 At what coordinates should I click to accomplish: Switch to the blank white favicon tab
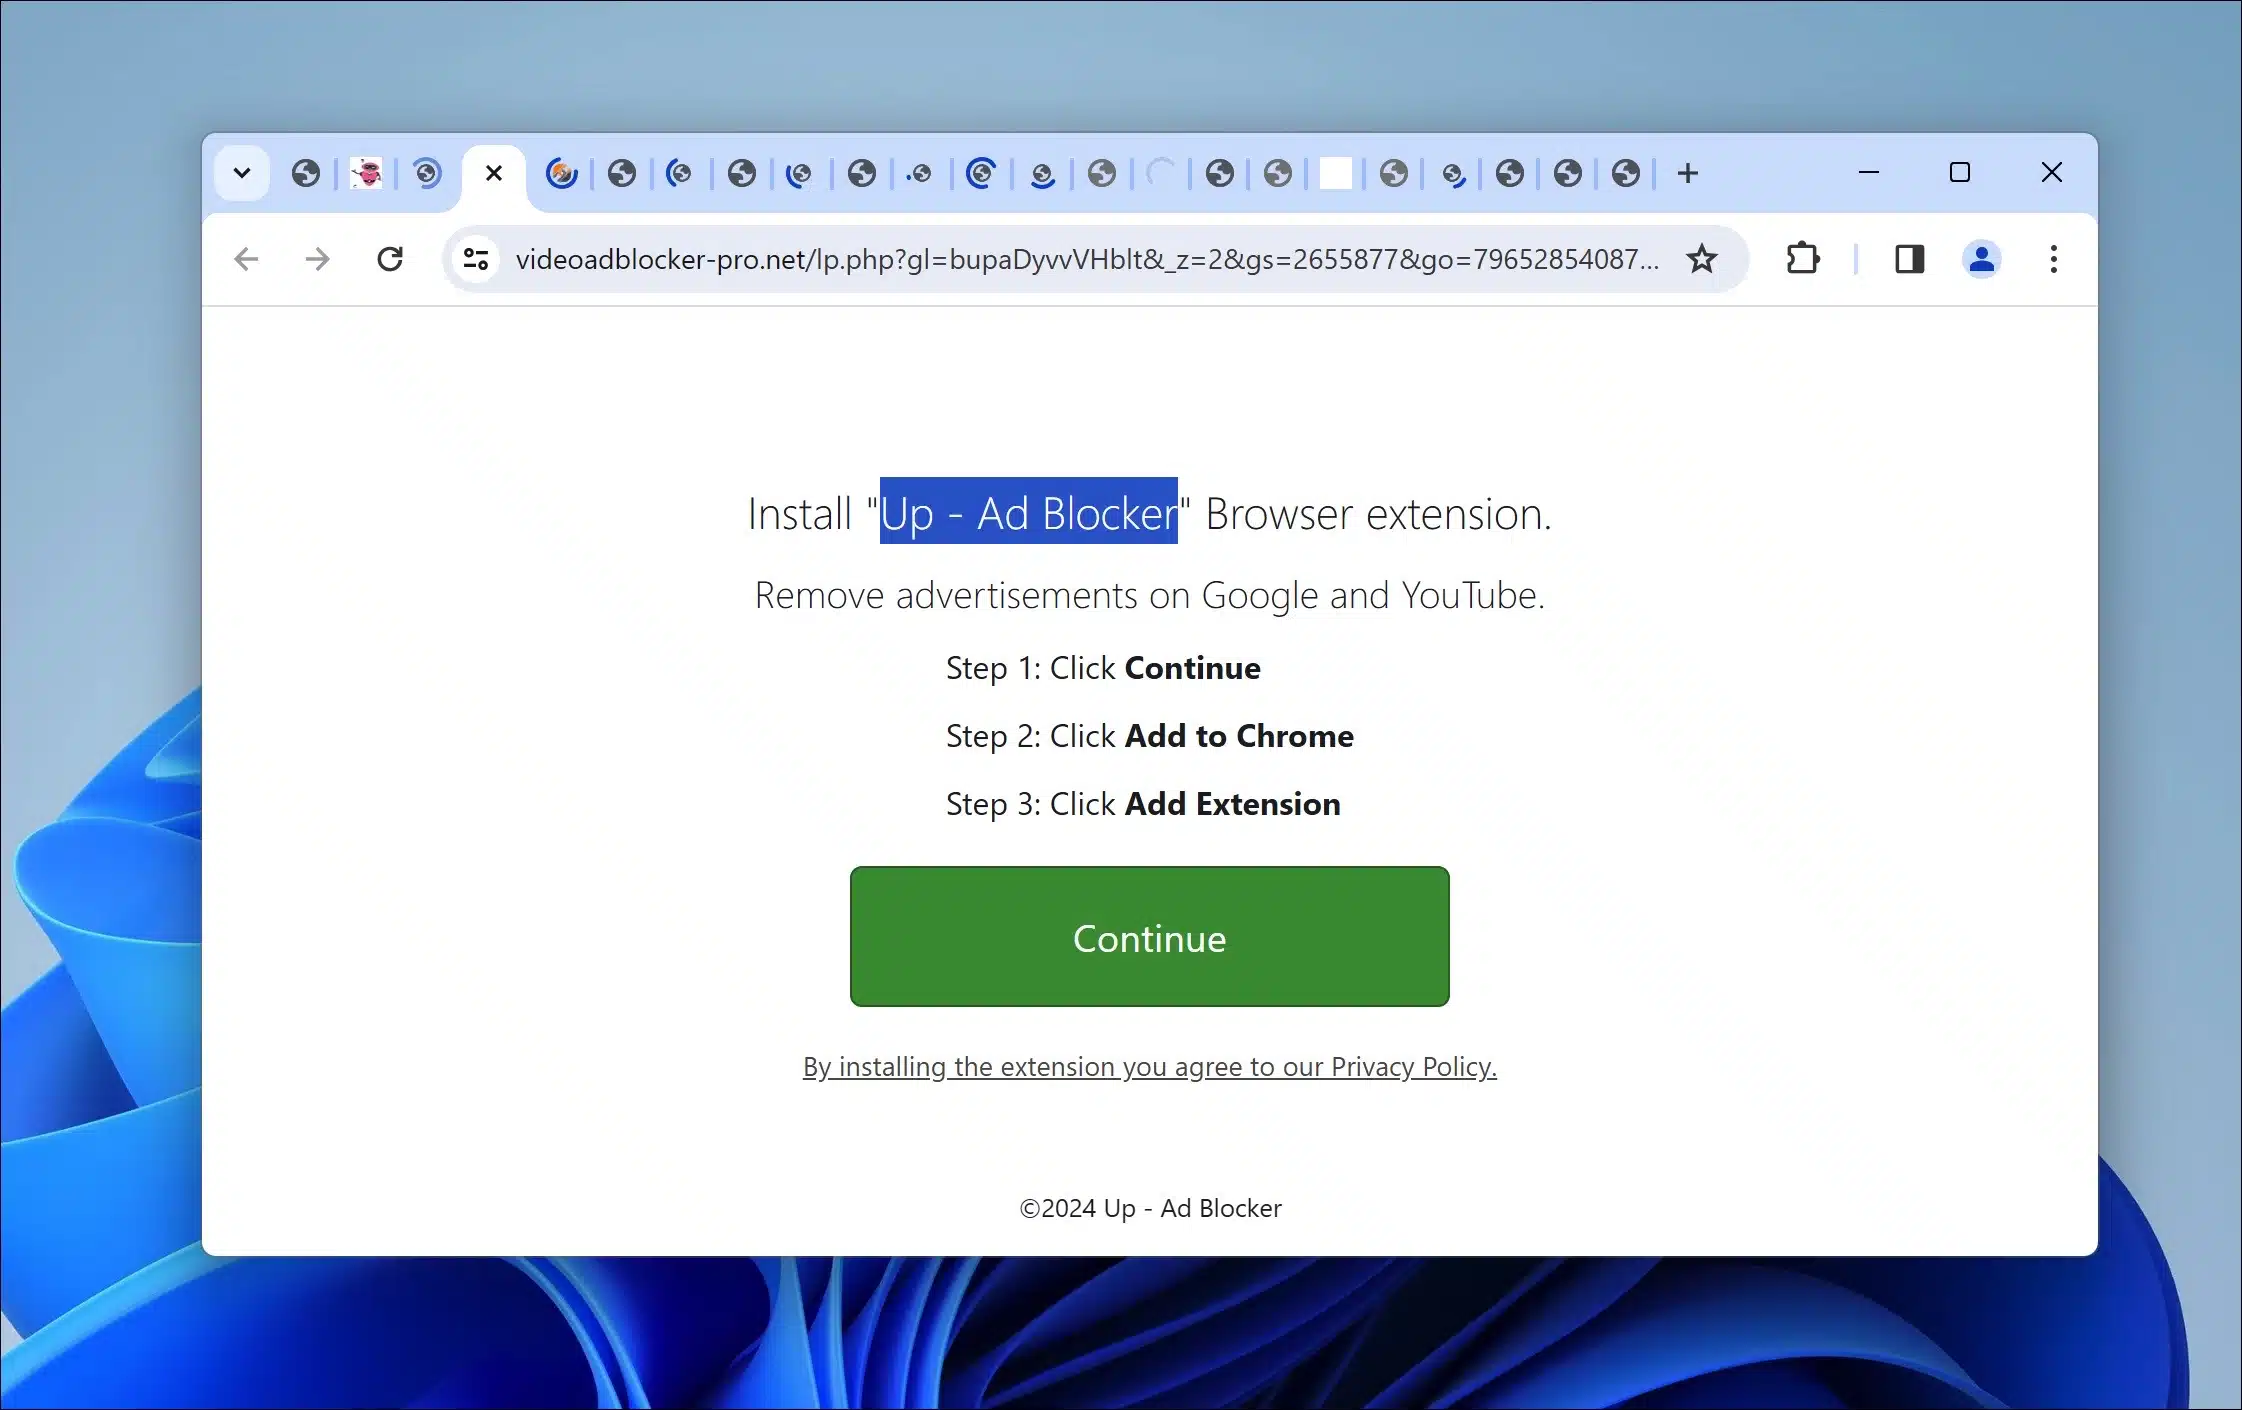click(1335, 174)
